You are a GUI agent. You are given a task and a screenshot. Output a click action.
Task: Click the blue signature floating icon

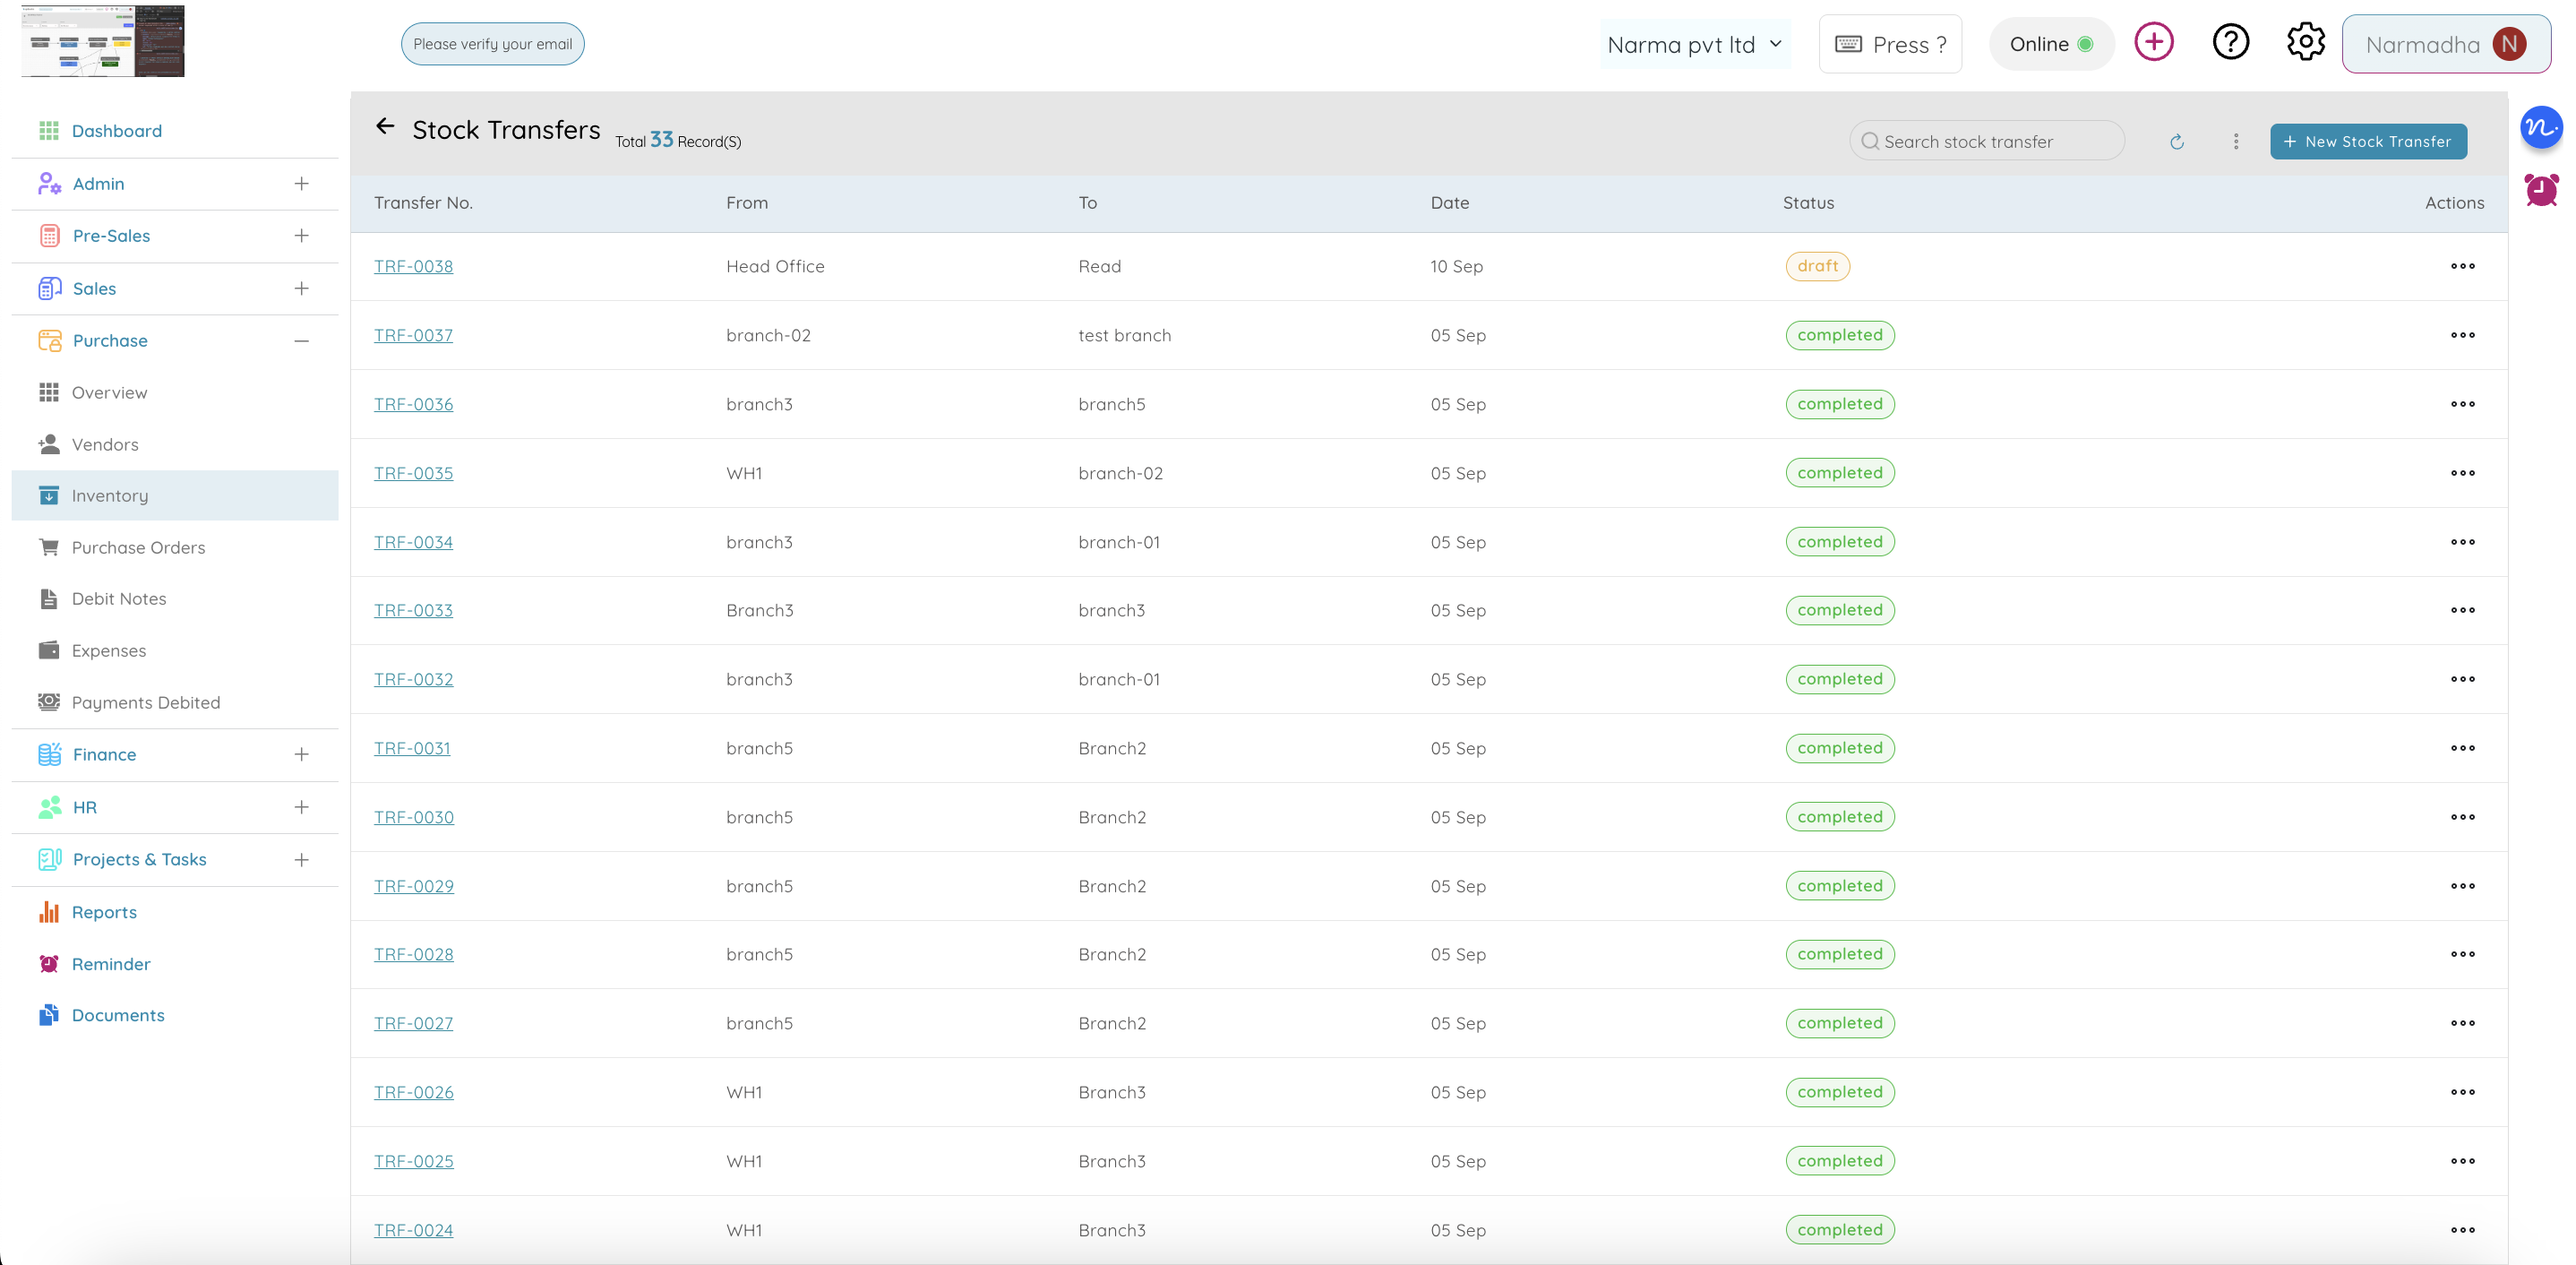click(2540, 128)
